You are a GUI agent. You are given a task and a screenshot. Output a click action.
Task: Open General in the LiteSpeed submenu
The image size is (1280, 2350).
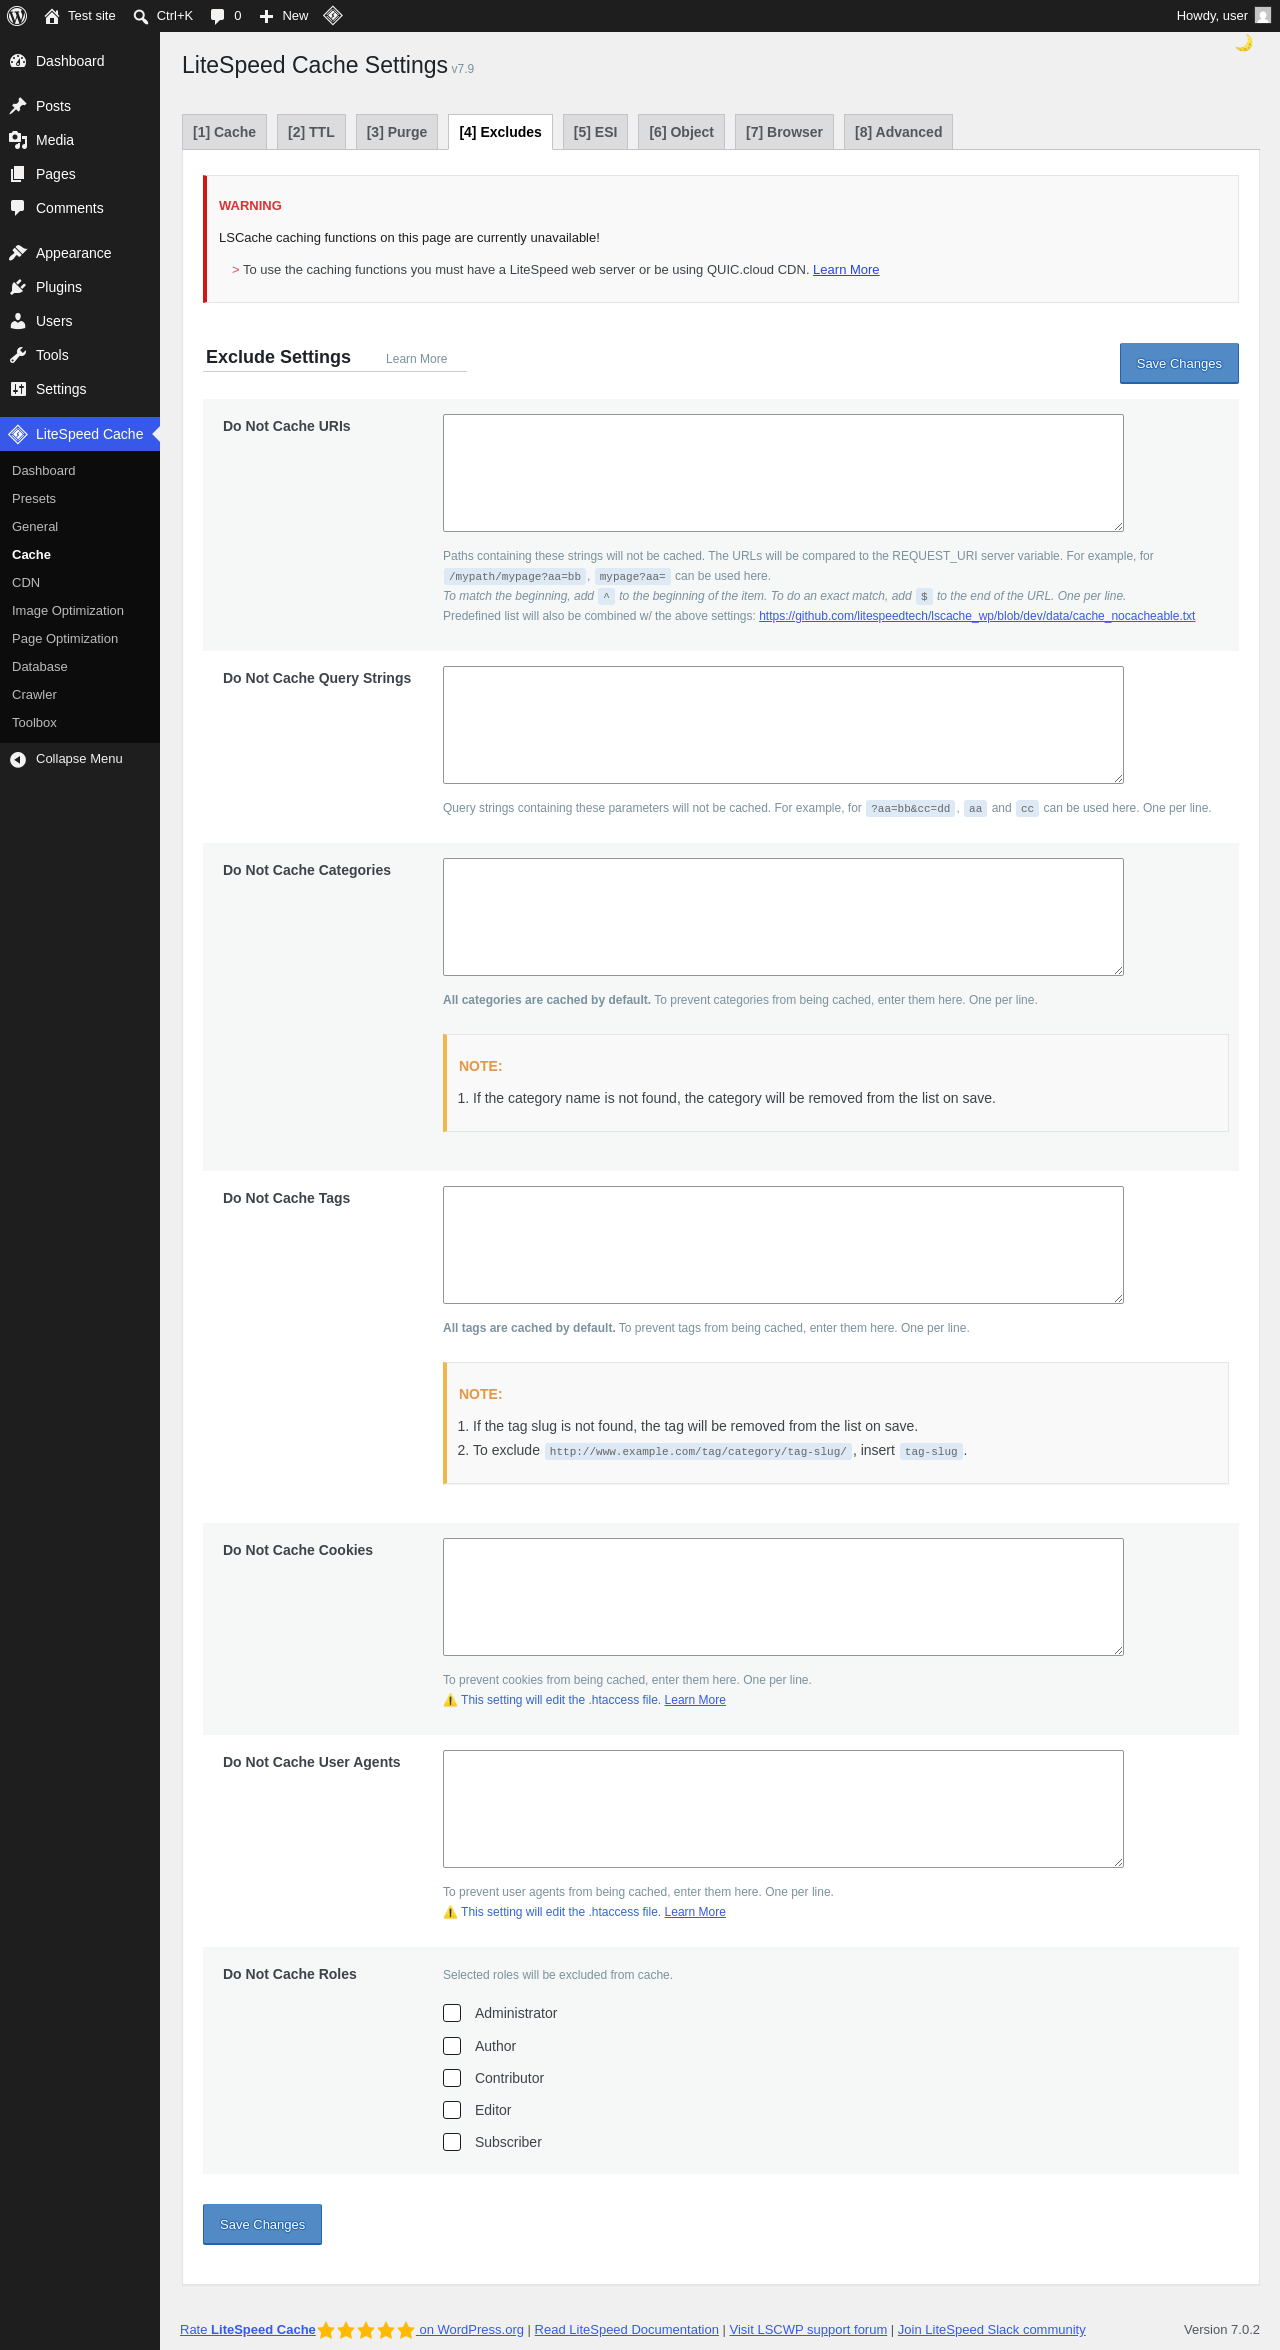[x=35, y=527]
